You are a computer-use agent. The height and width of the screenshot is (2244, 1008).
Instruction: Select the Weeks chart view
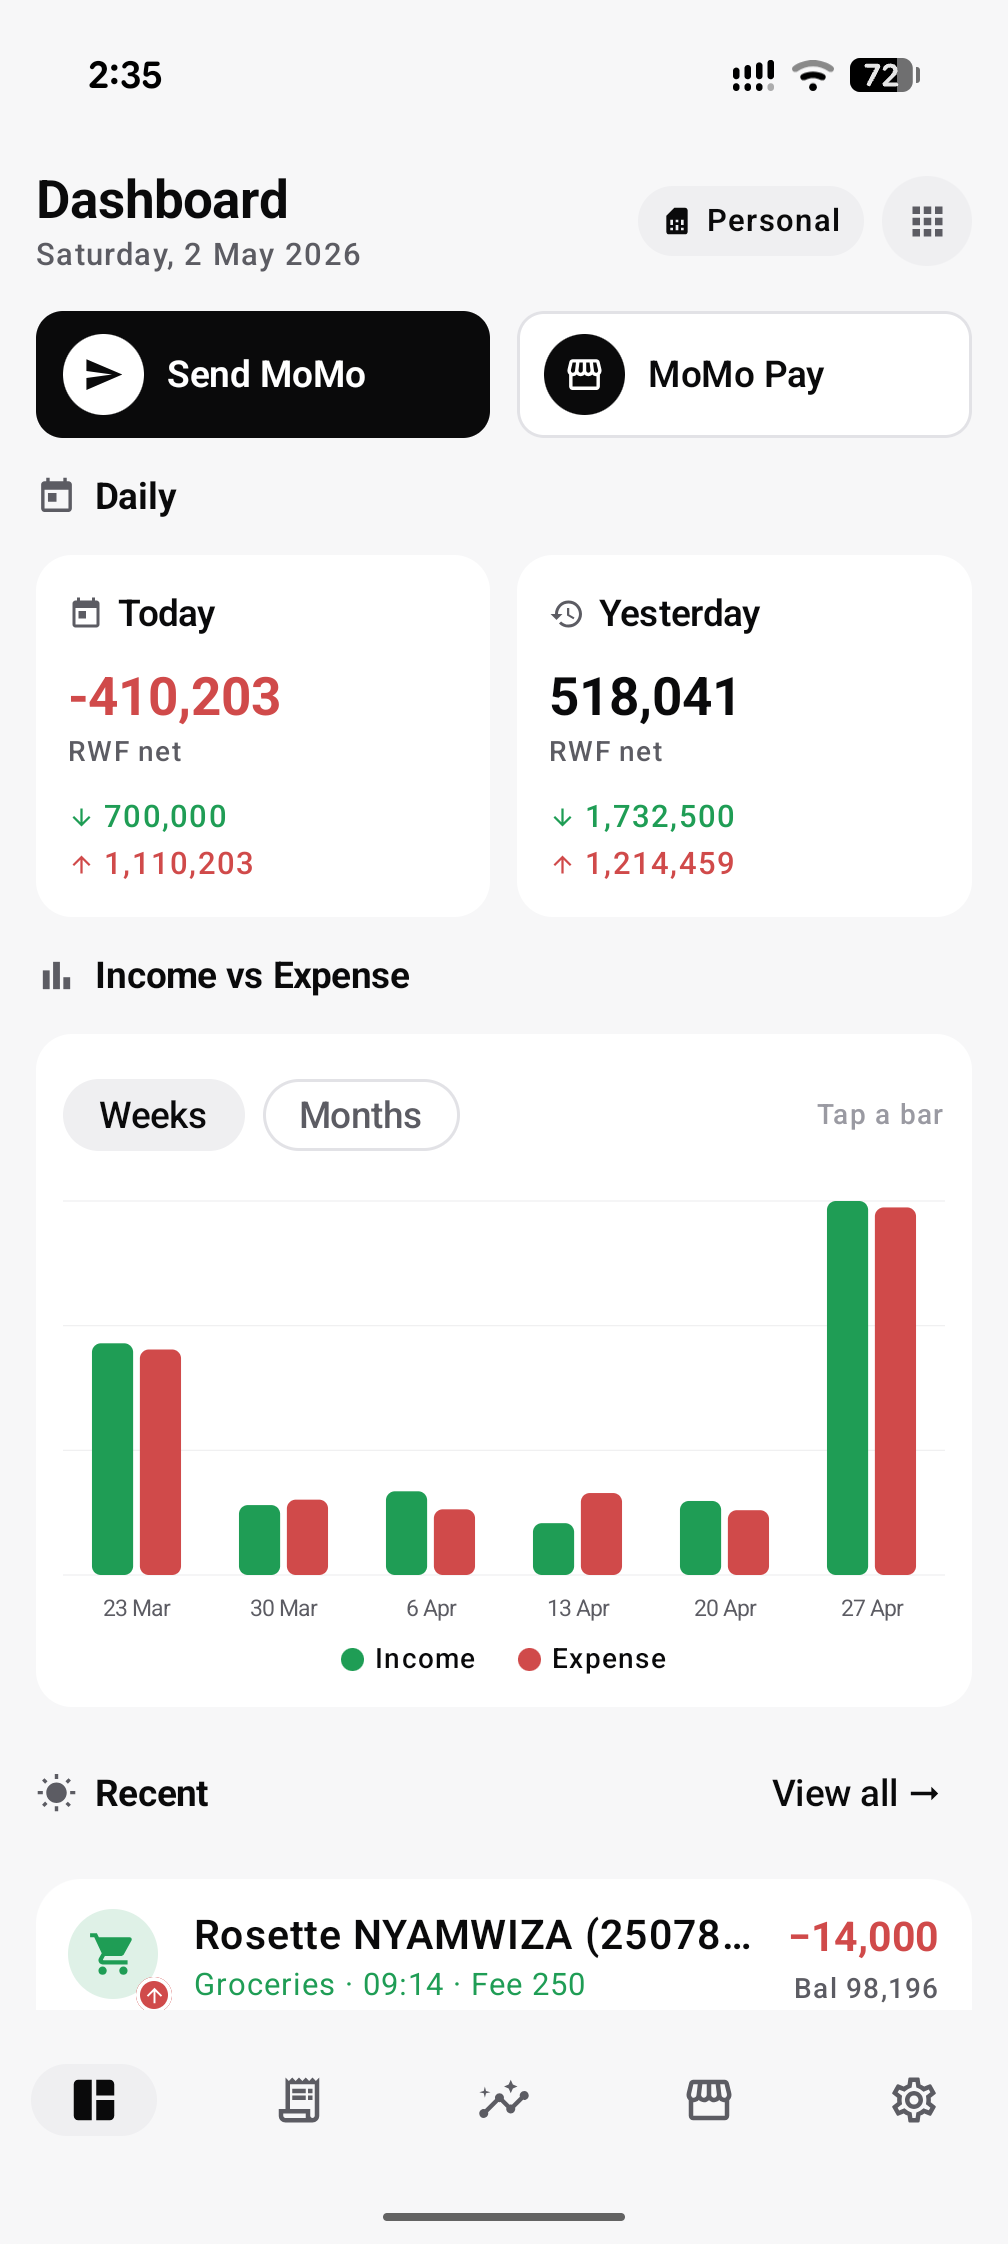(154, 1115)
